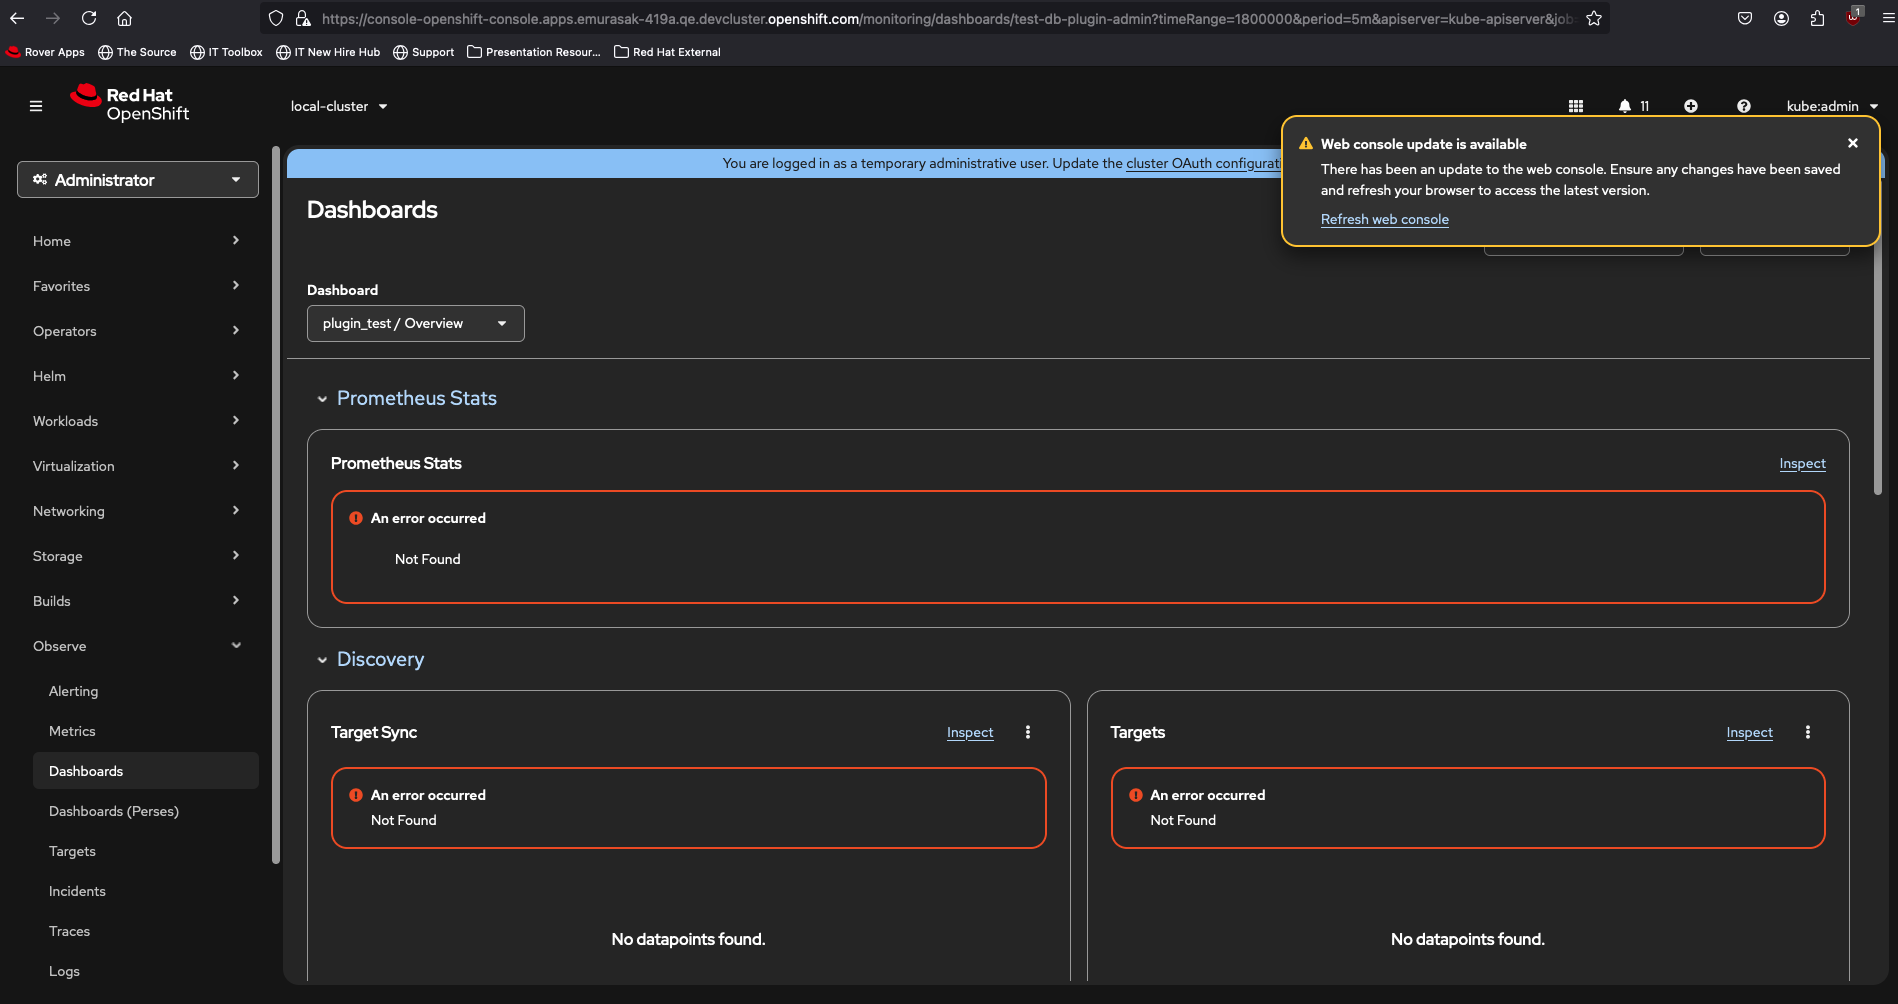
Task: Bookmark this page with star icon
Action: [1594, 18]
